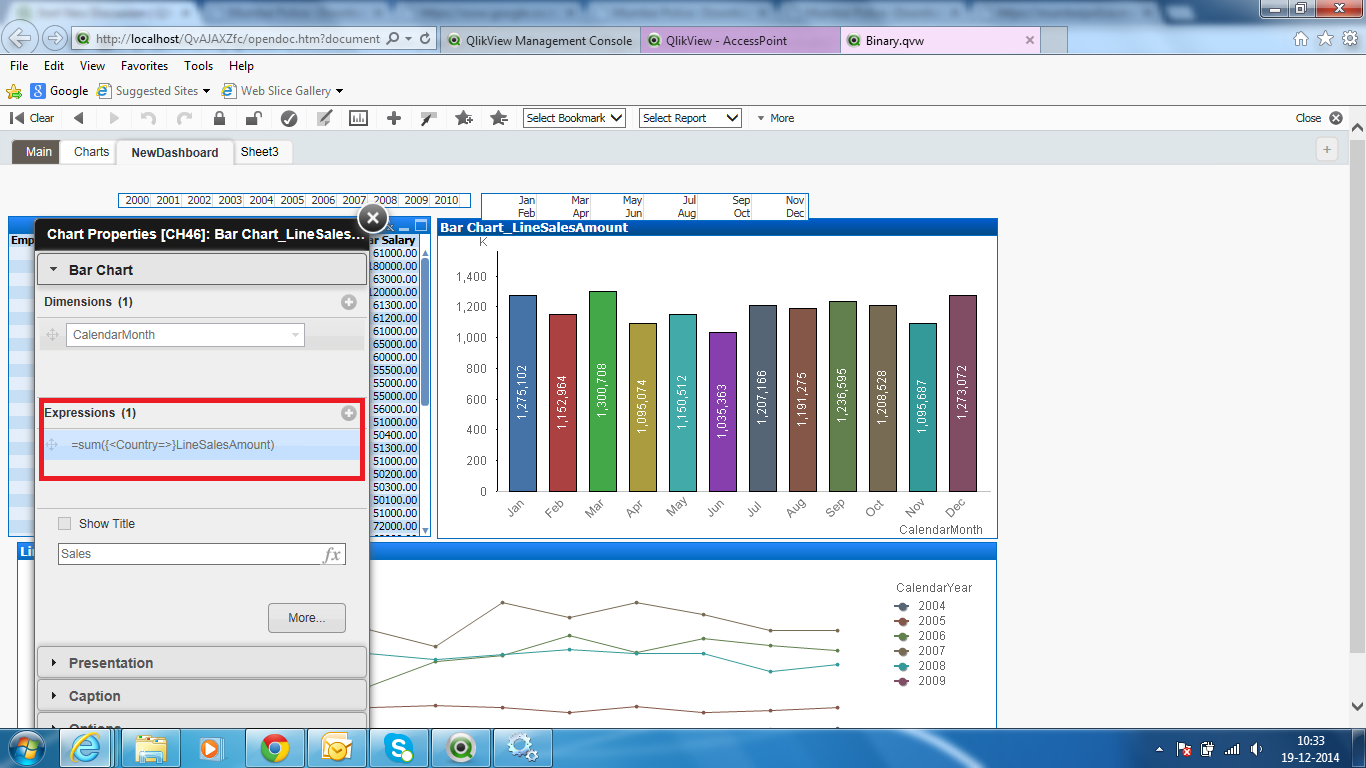Viewport: 1366px width, 768px height.
Task: Select Jan in the month list box
Action: (x=527, y=200)
